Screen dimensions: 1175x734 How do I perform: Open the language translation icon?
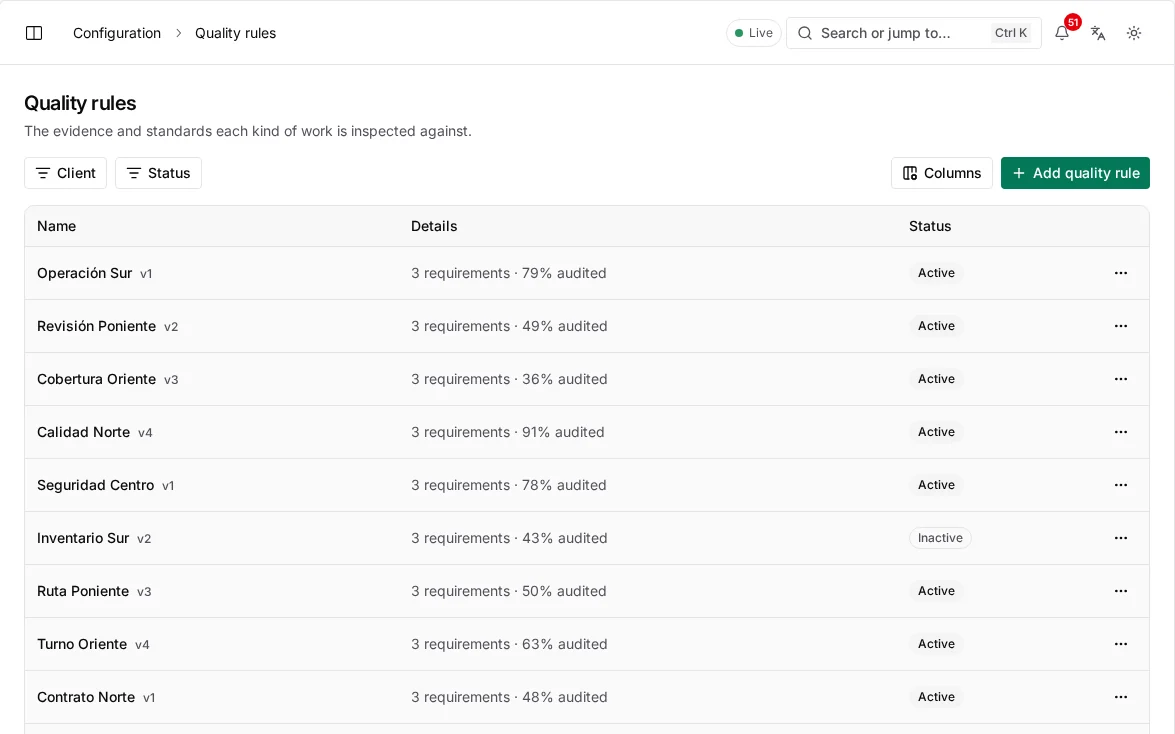click(1098, 33)
